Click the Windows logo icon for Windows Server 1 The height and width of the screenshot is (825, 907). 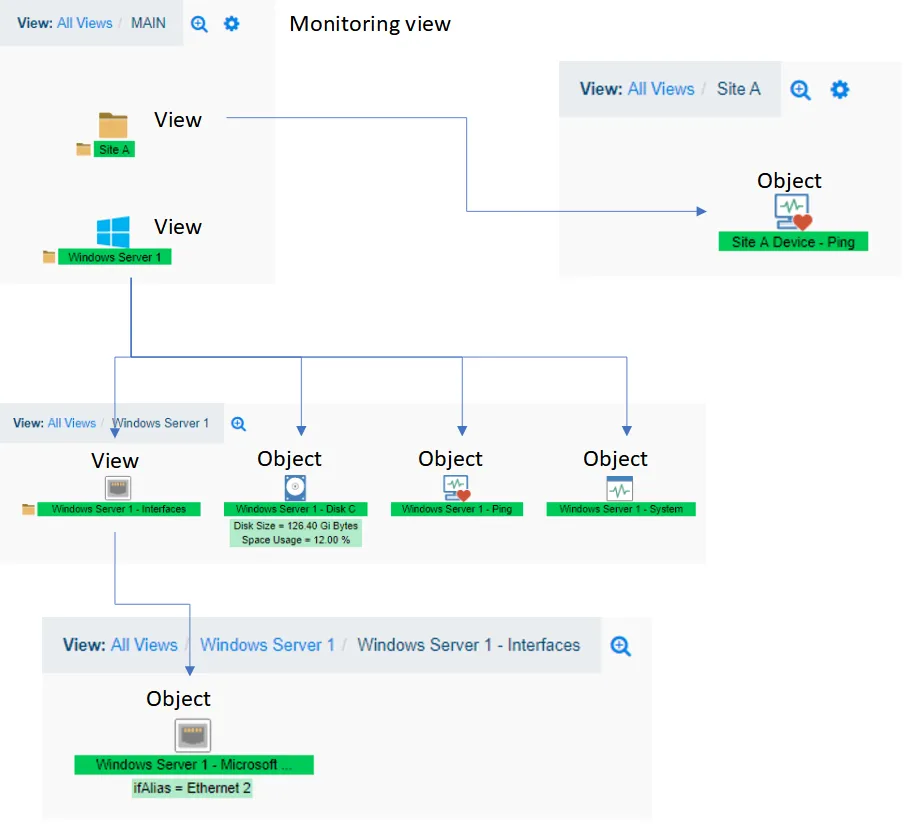tap(113, 232)
